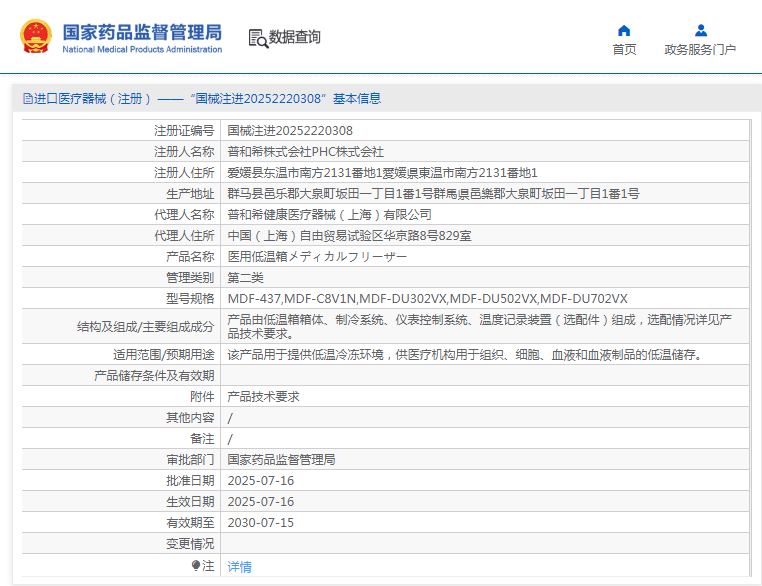Viewport: 762px width, 586px height.
Task: Select 普和希株式会社PHC株式会社 registrant name
Action: coord(306,152)
